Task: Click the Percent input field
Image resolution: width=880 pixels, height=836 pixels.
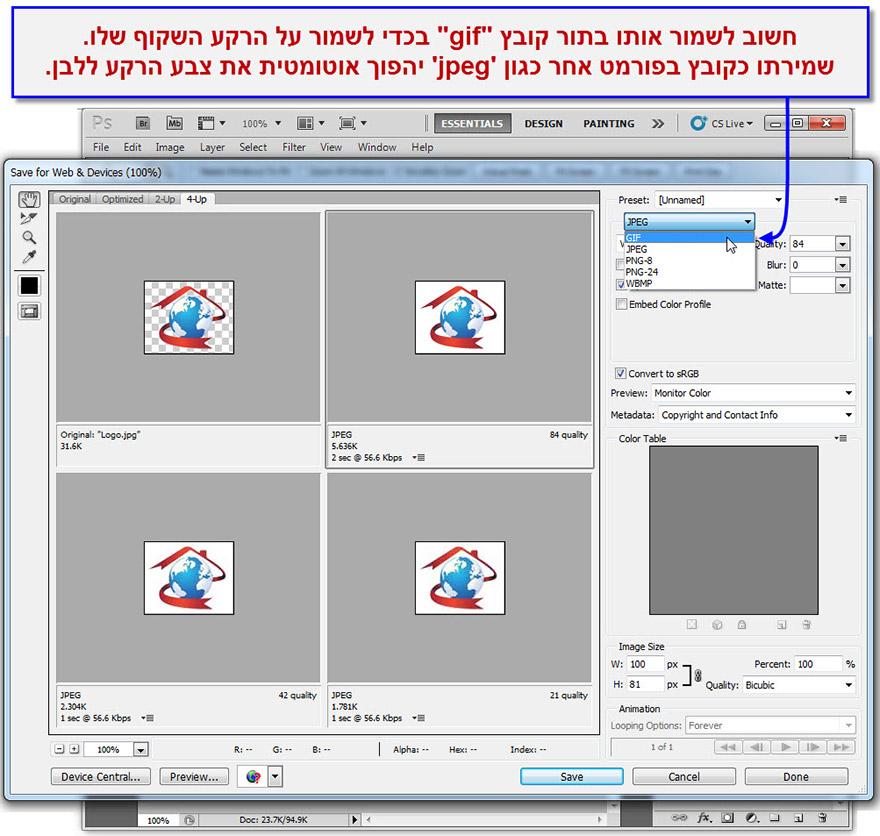Action: tap(819, 664)
